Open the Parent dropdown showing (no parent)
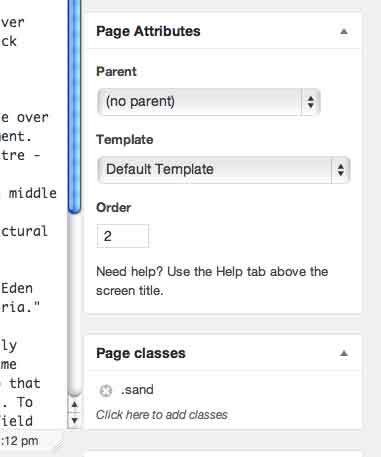This screenshot has width=381, height=457. [x=209, y=102]
